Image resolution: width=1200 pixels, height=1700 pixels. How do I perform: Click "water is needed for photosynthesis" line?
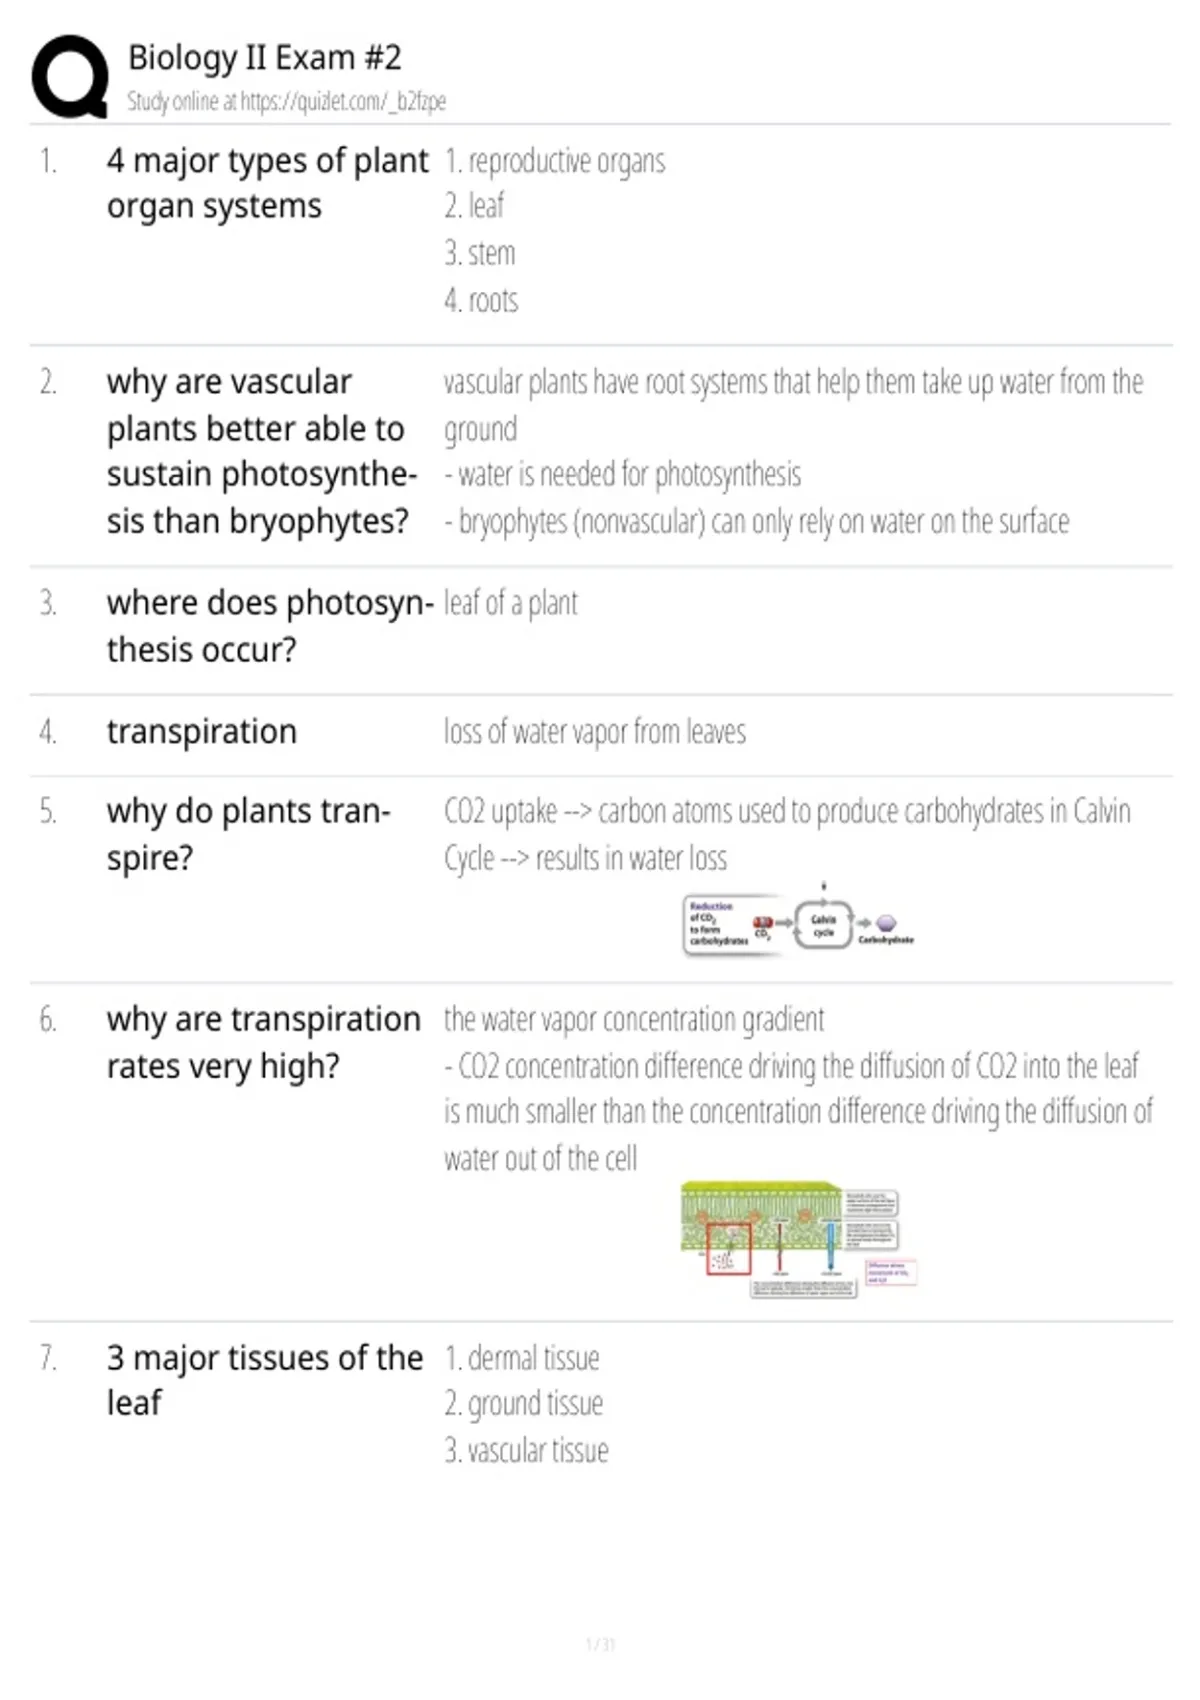622,474
